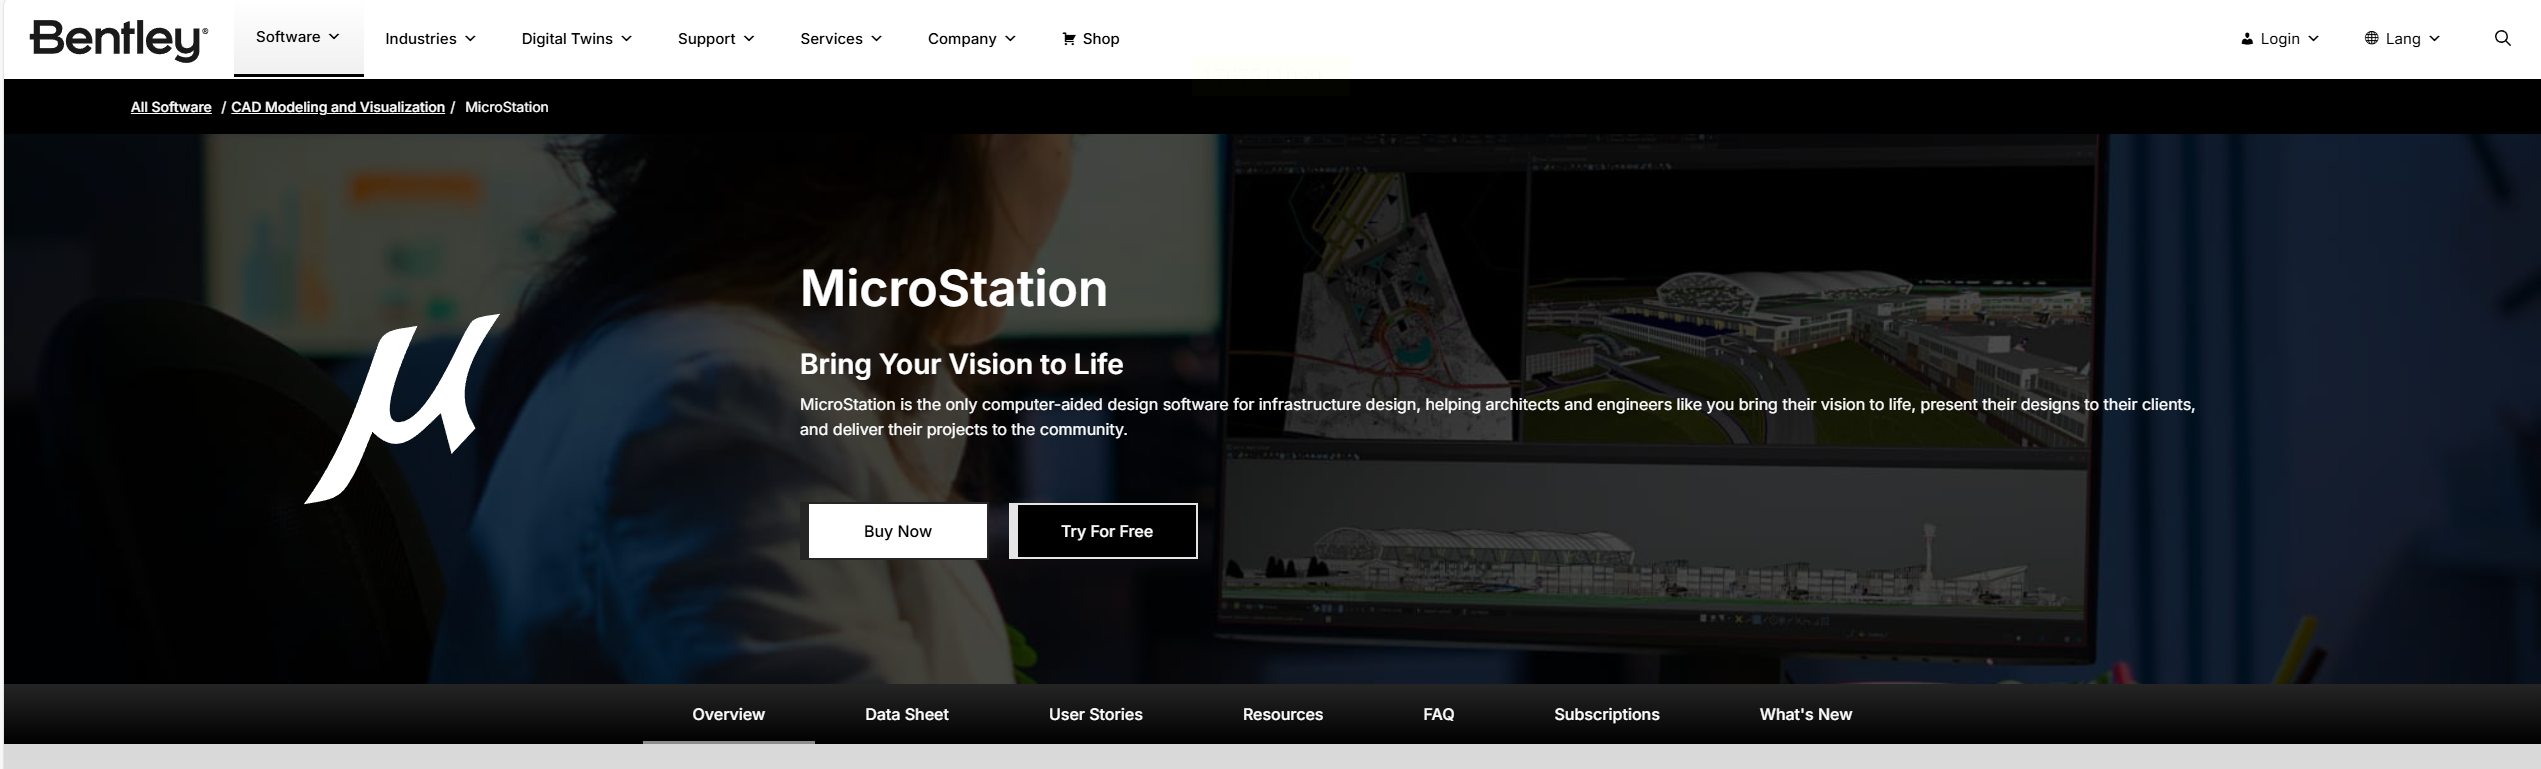Open the search magnifier icon
Viewport: 2541px width, 769px height.
(x=2502, y=38)
